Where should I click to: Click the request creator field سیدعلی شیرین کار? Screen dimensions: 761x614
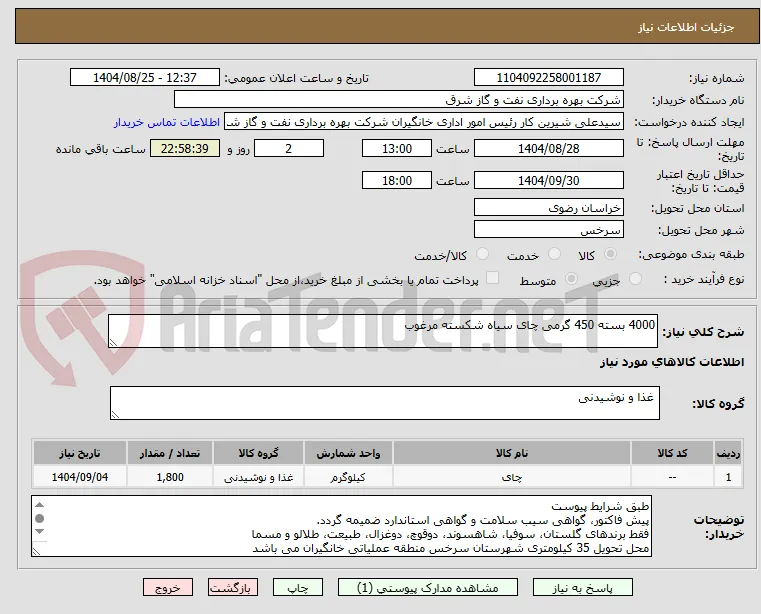point(424,122)
